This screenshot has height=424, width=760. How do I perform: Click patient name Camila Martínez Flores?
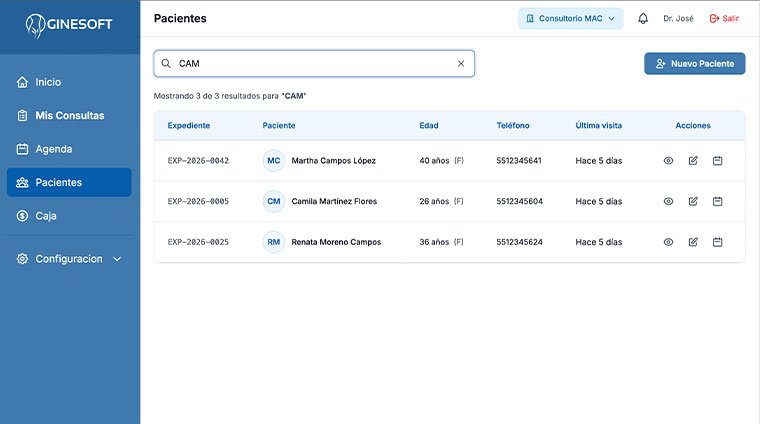coord(334,202)
